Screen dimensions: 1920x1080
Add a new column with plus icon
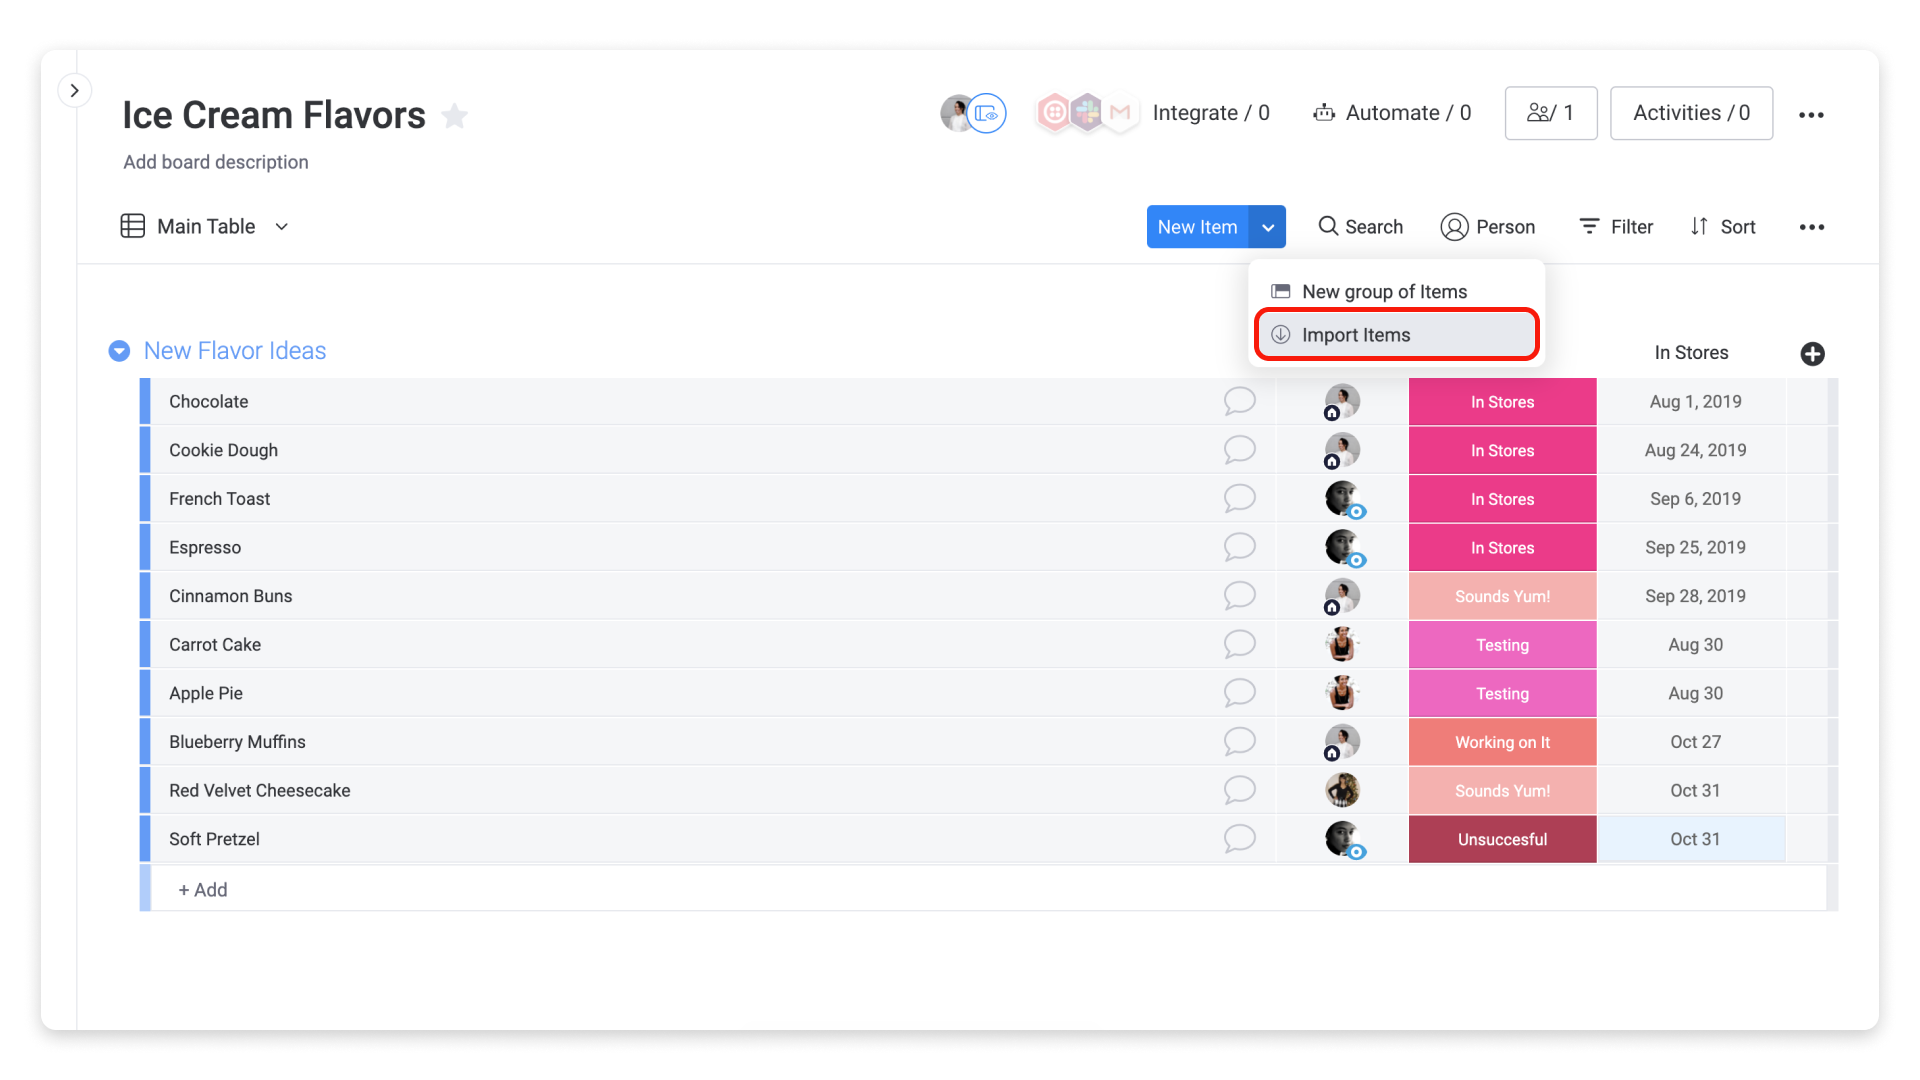[1812, 354]
